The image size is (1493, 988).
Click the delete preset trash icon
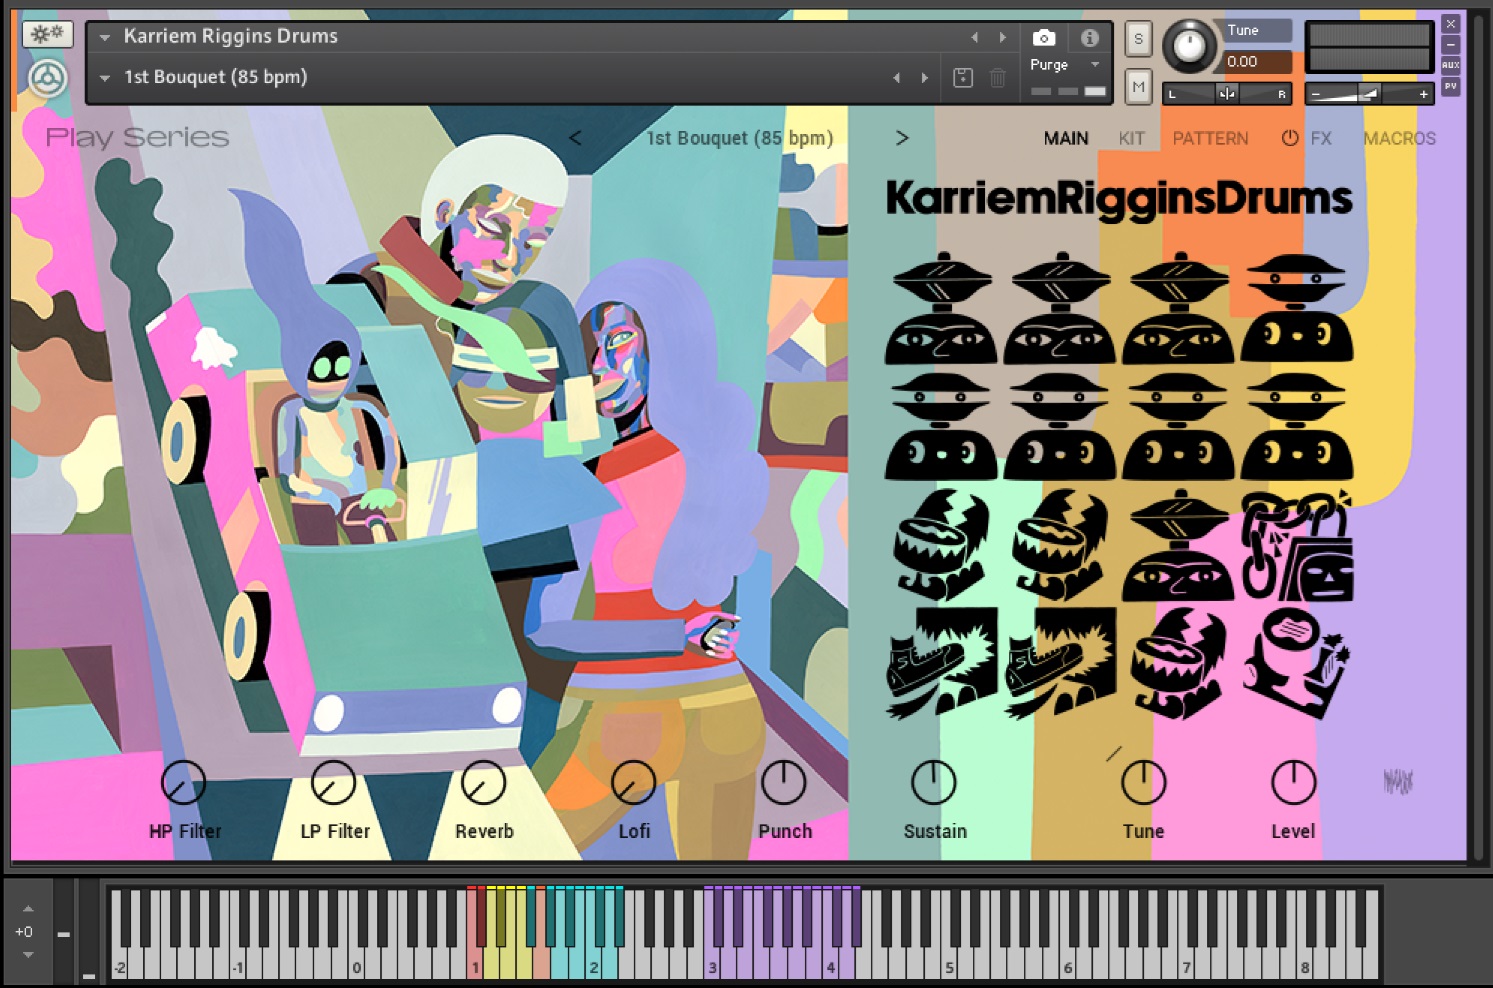(x=997, y=77)
